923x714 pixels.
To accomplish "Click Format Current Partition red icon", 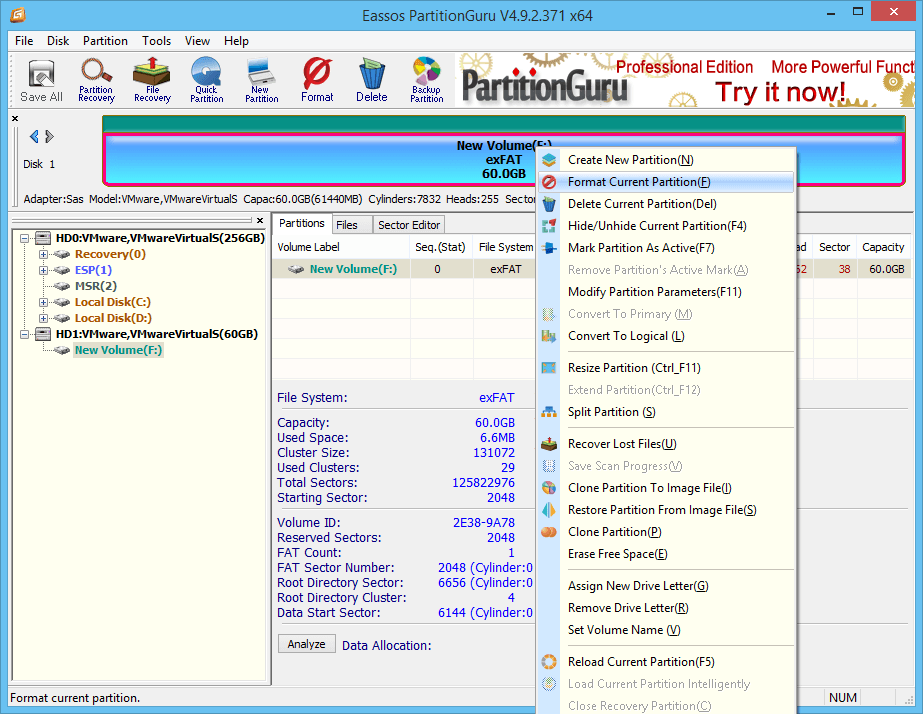I will coord(549,182).
